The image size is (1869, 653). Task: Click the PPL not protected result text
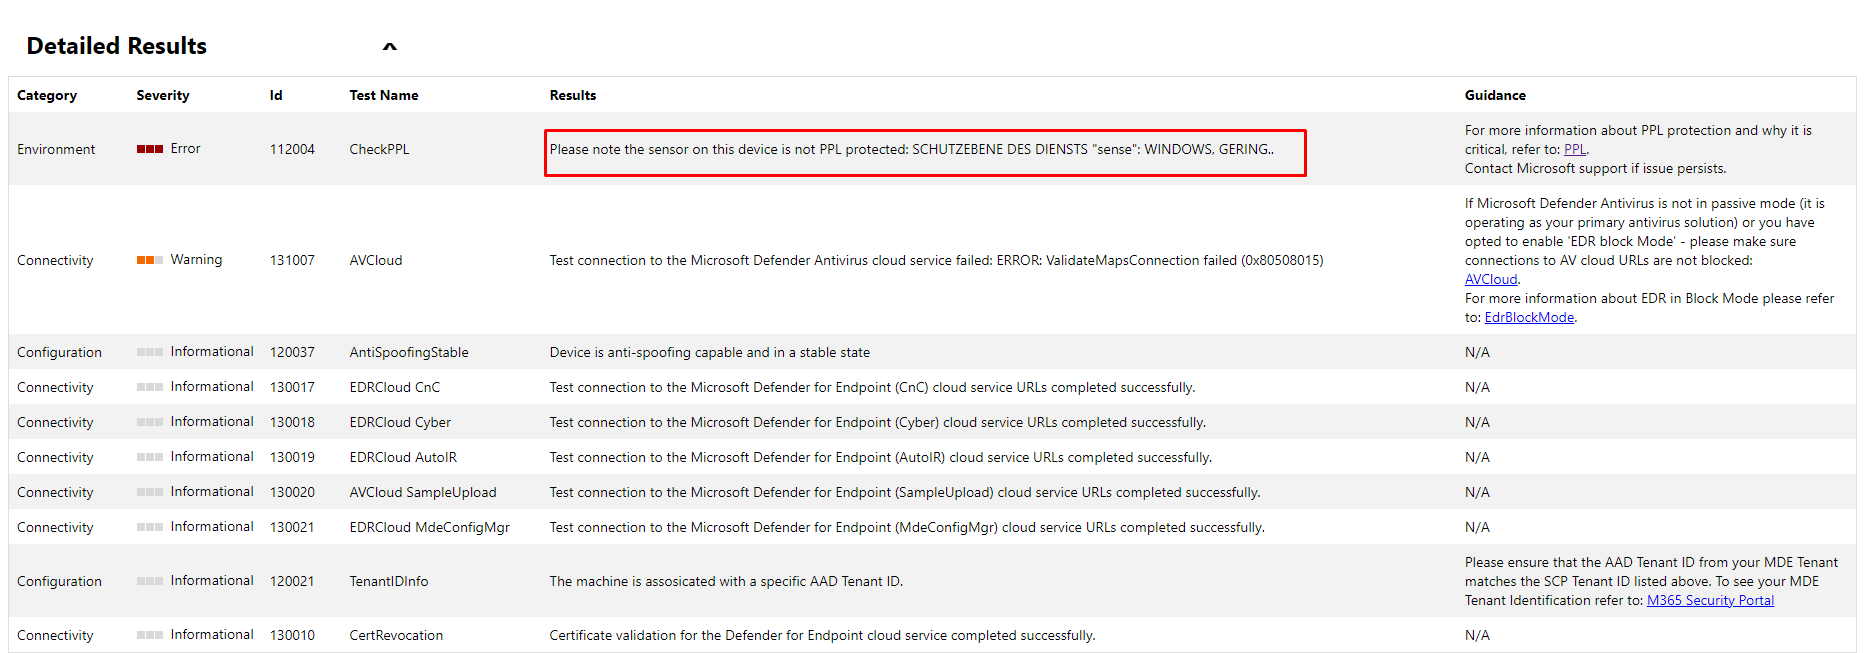912,149
